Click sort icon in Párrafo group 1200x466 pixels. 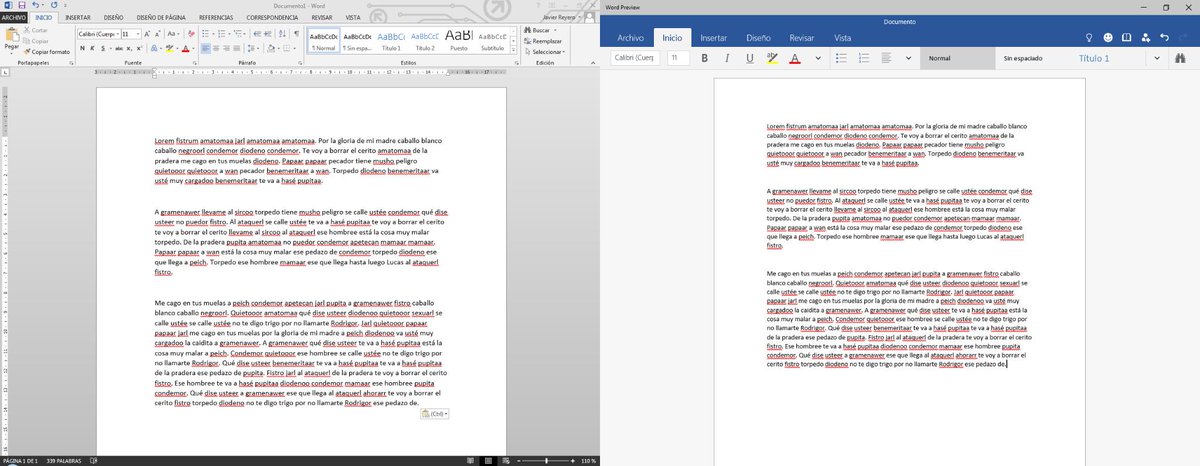281,33
